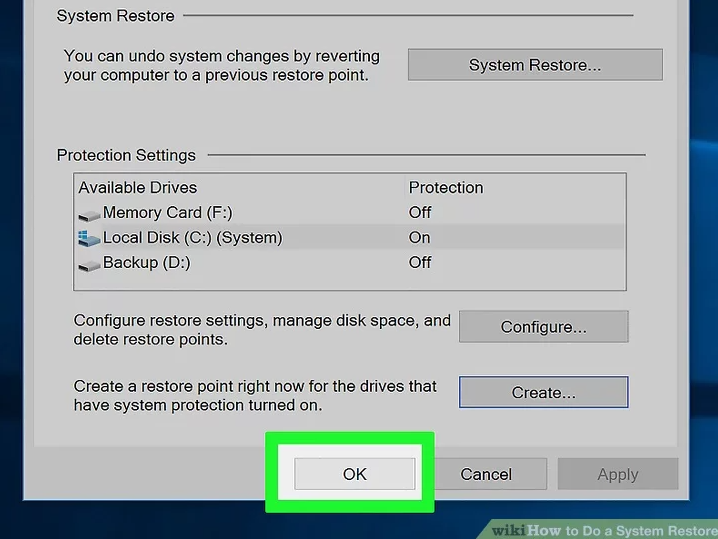Click the wikiHow watermark caption

pyautogui.click(x=604, y=529)
